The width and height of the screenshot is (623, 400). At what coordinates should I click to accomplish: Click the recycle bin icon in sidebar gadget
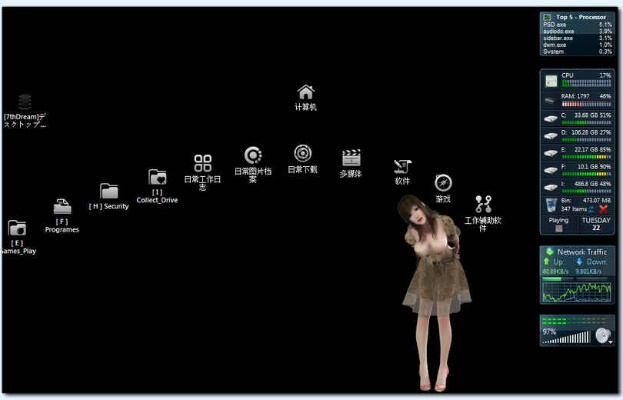tap(552, 204)
